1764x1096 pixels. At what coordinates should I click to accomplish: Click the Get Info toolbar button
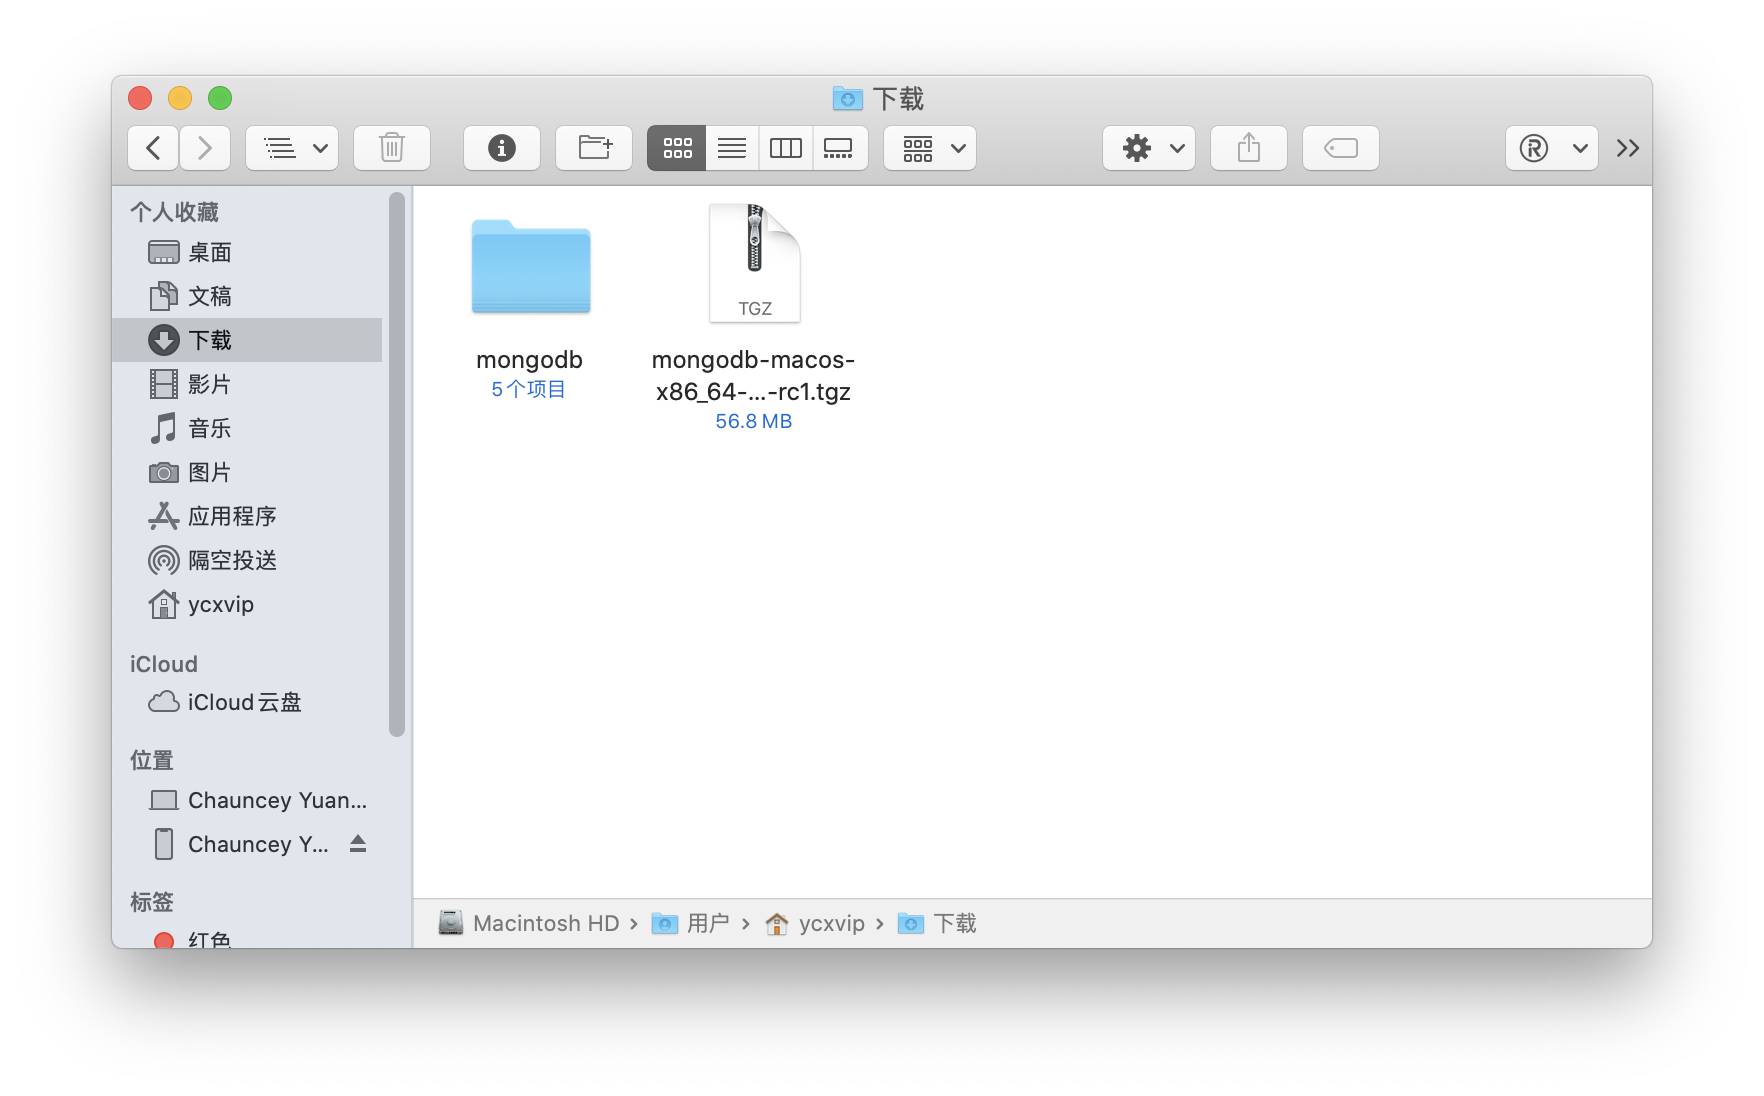click(502, 148)
